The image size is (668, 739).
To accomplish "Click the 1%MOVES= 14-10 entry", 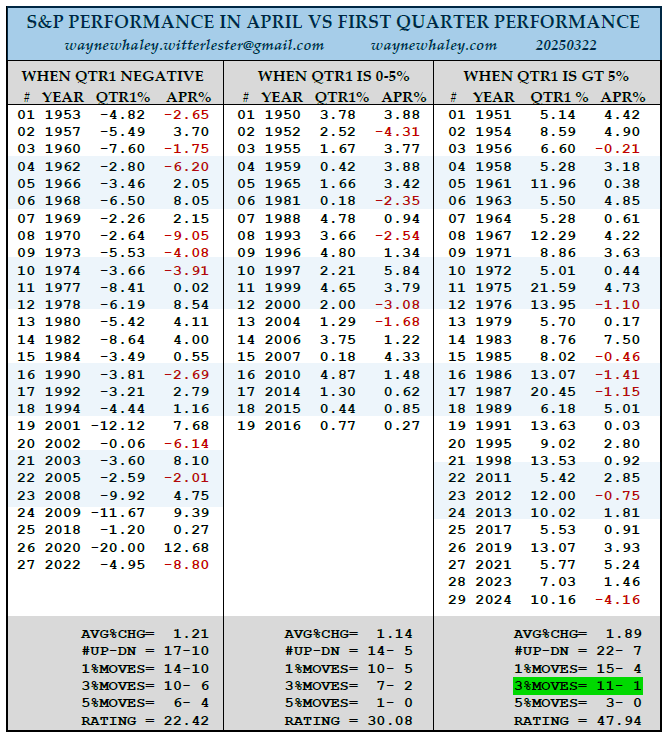I will [x=145, y=669].
